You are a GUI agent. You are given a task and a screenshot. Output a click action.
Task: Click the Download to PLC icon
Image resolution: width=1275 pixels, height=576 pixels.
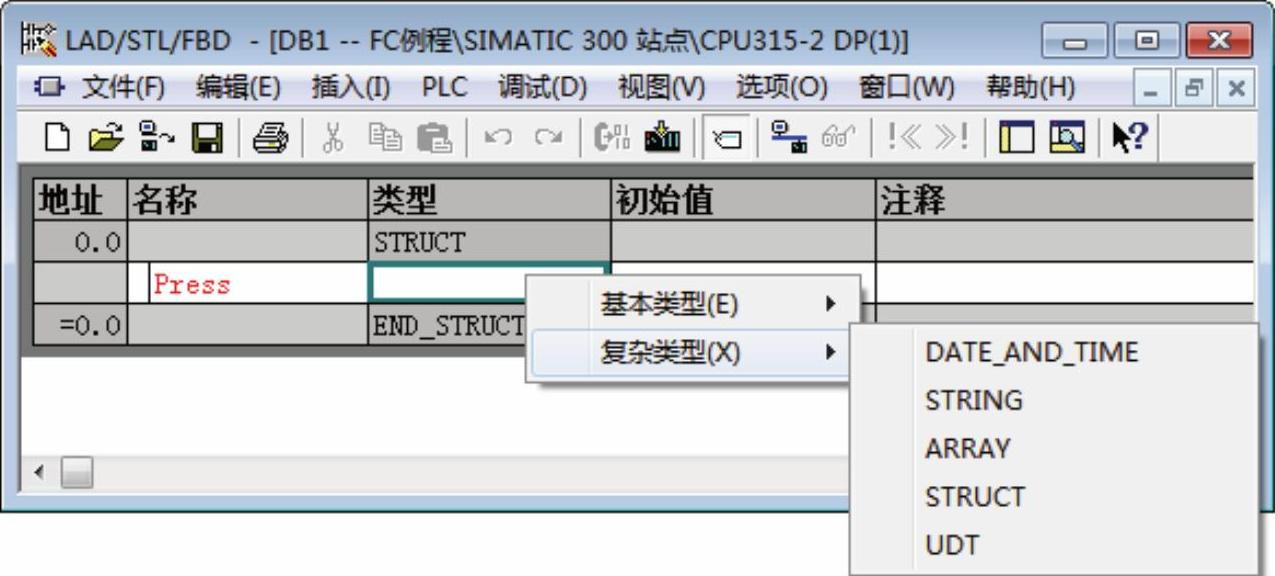[x=662, y=138]
